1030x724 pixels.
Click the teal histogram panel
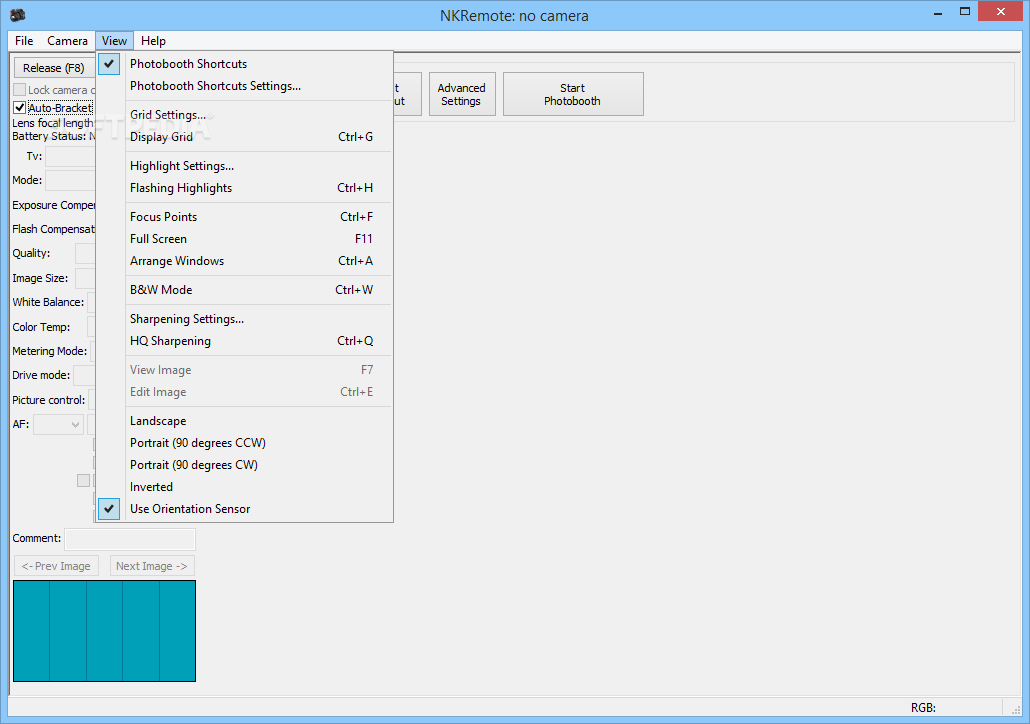[104, 631]
